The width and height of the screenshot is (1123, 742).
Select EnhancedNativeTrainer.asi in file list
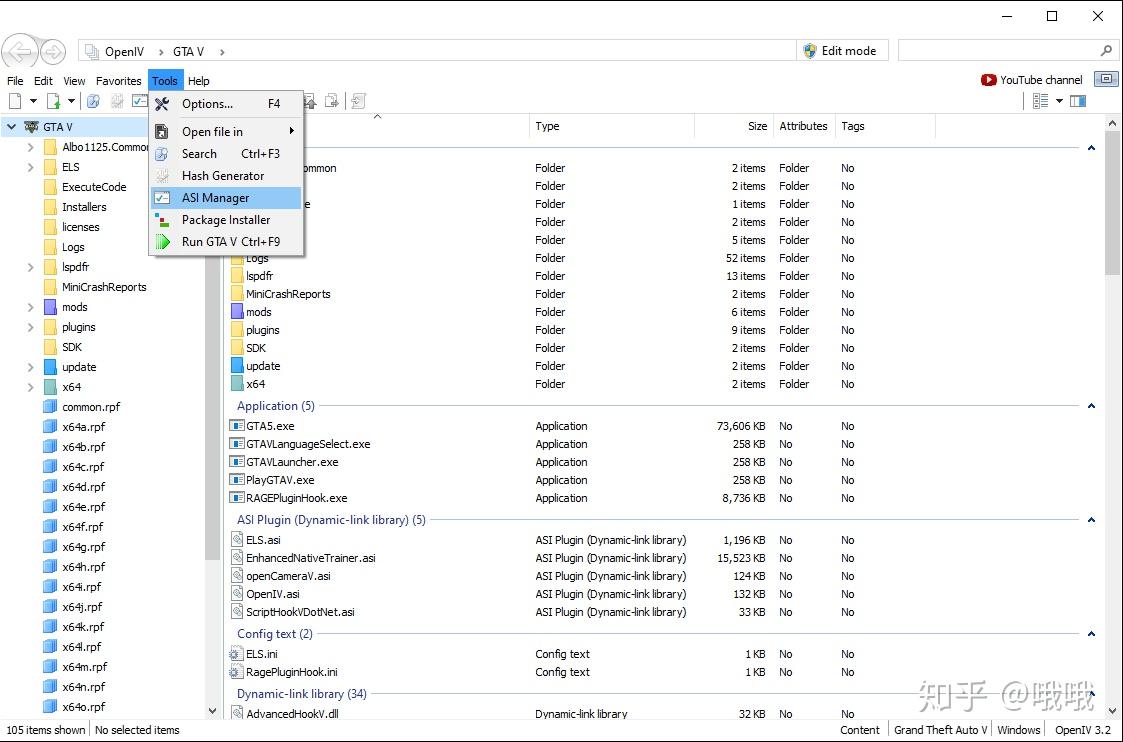(x=311, y=558)
